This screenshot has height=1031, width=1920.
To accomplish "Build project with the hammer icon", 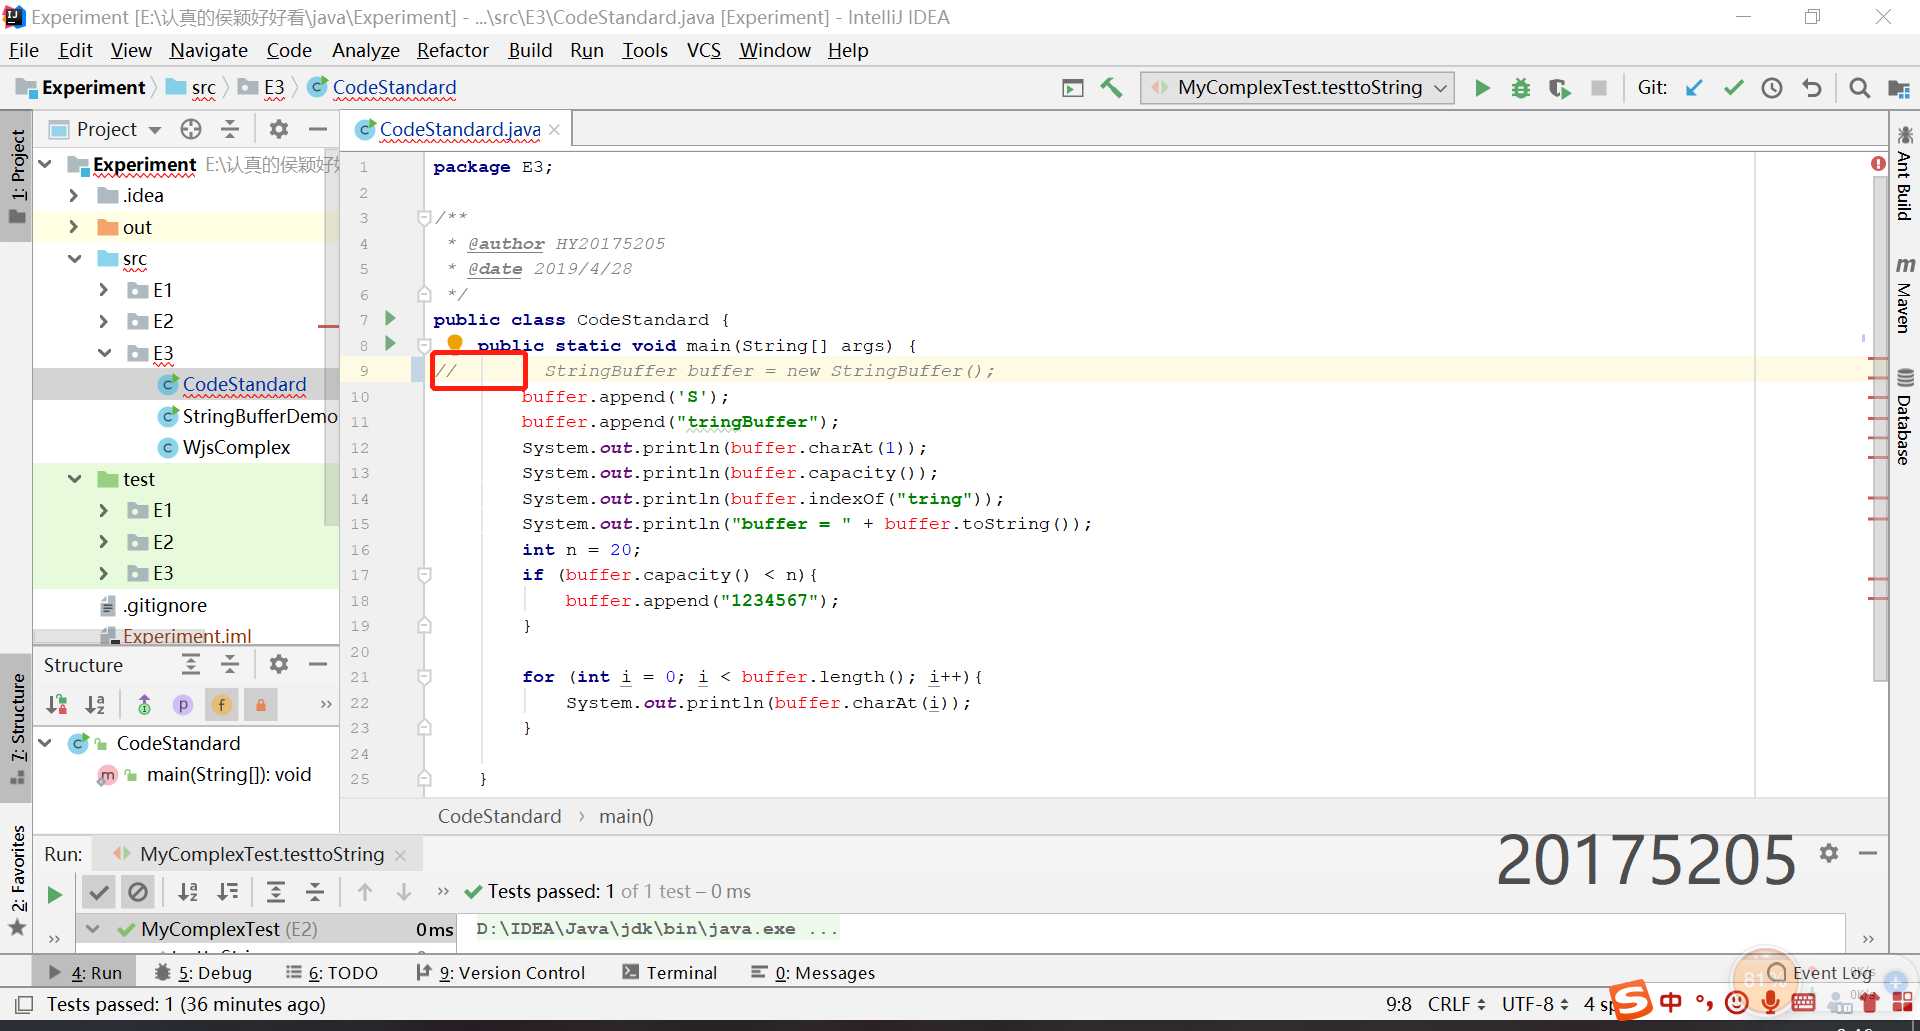I will (1111, 88).
